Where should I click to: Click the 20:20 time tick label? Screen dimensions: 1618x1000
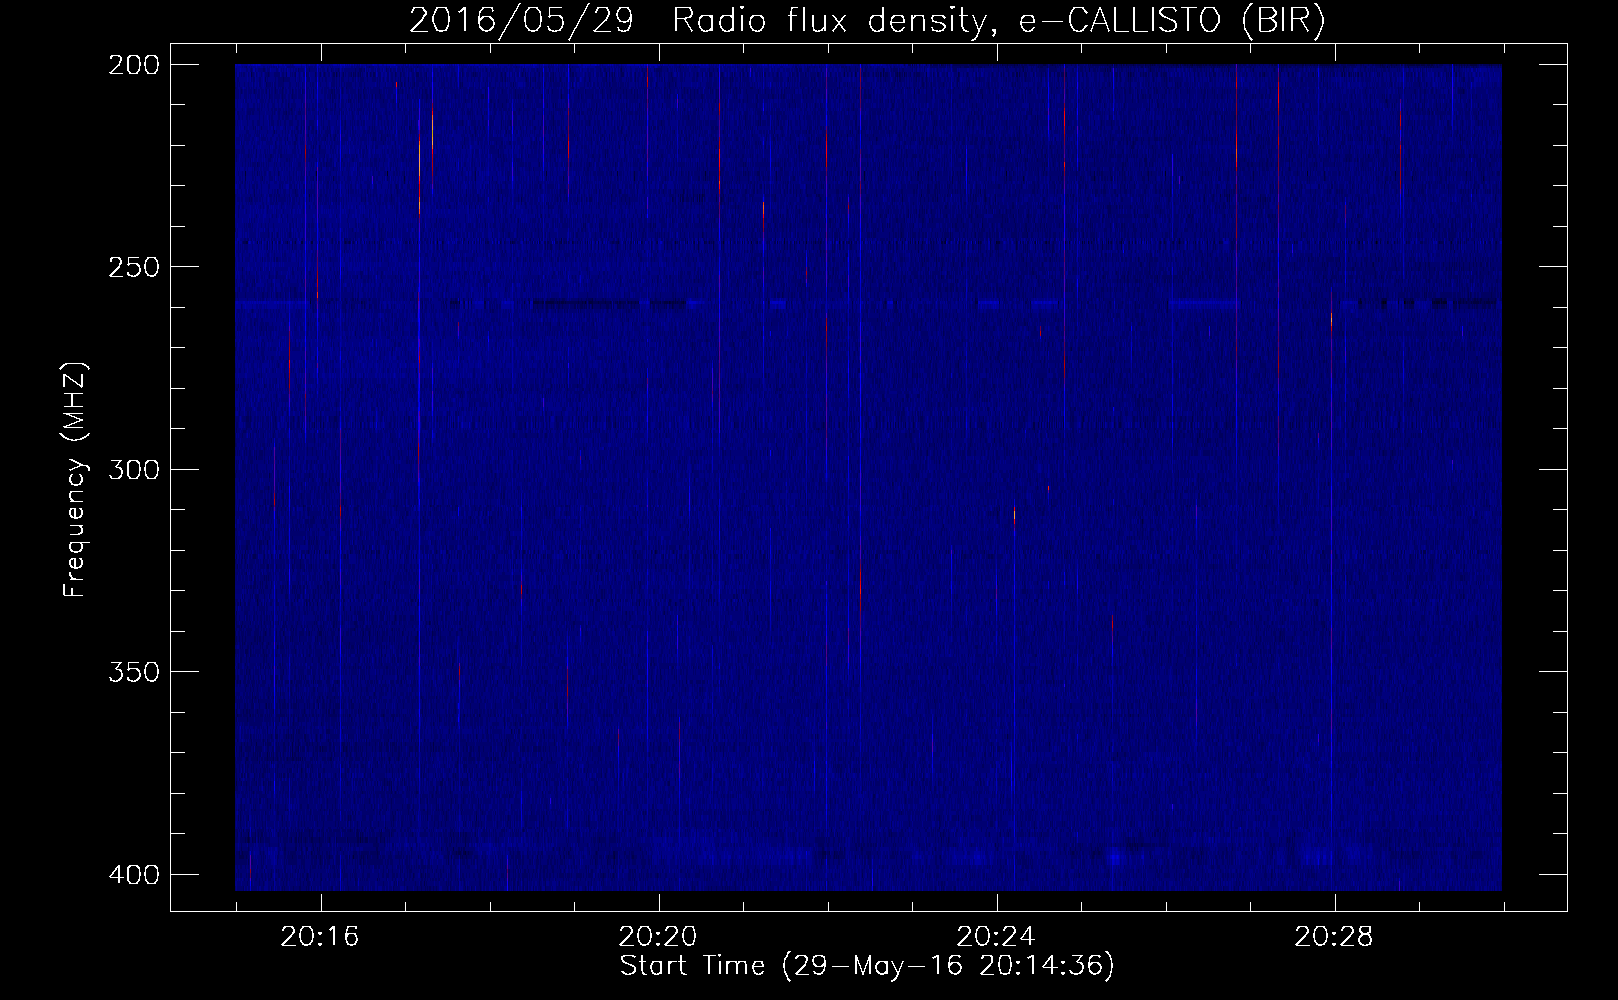coord(658,937)
